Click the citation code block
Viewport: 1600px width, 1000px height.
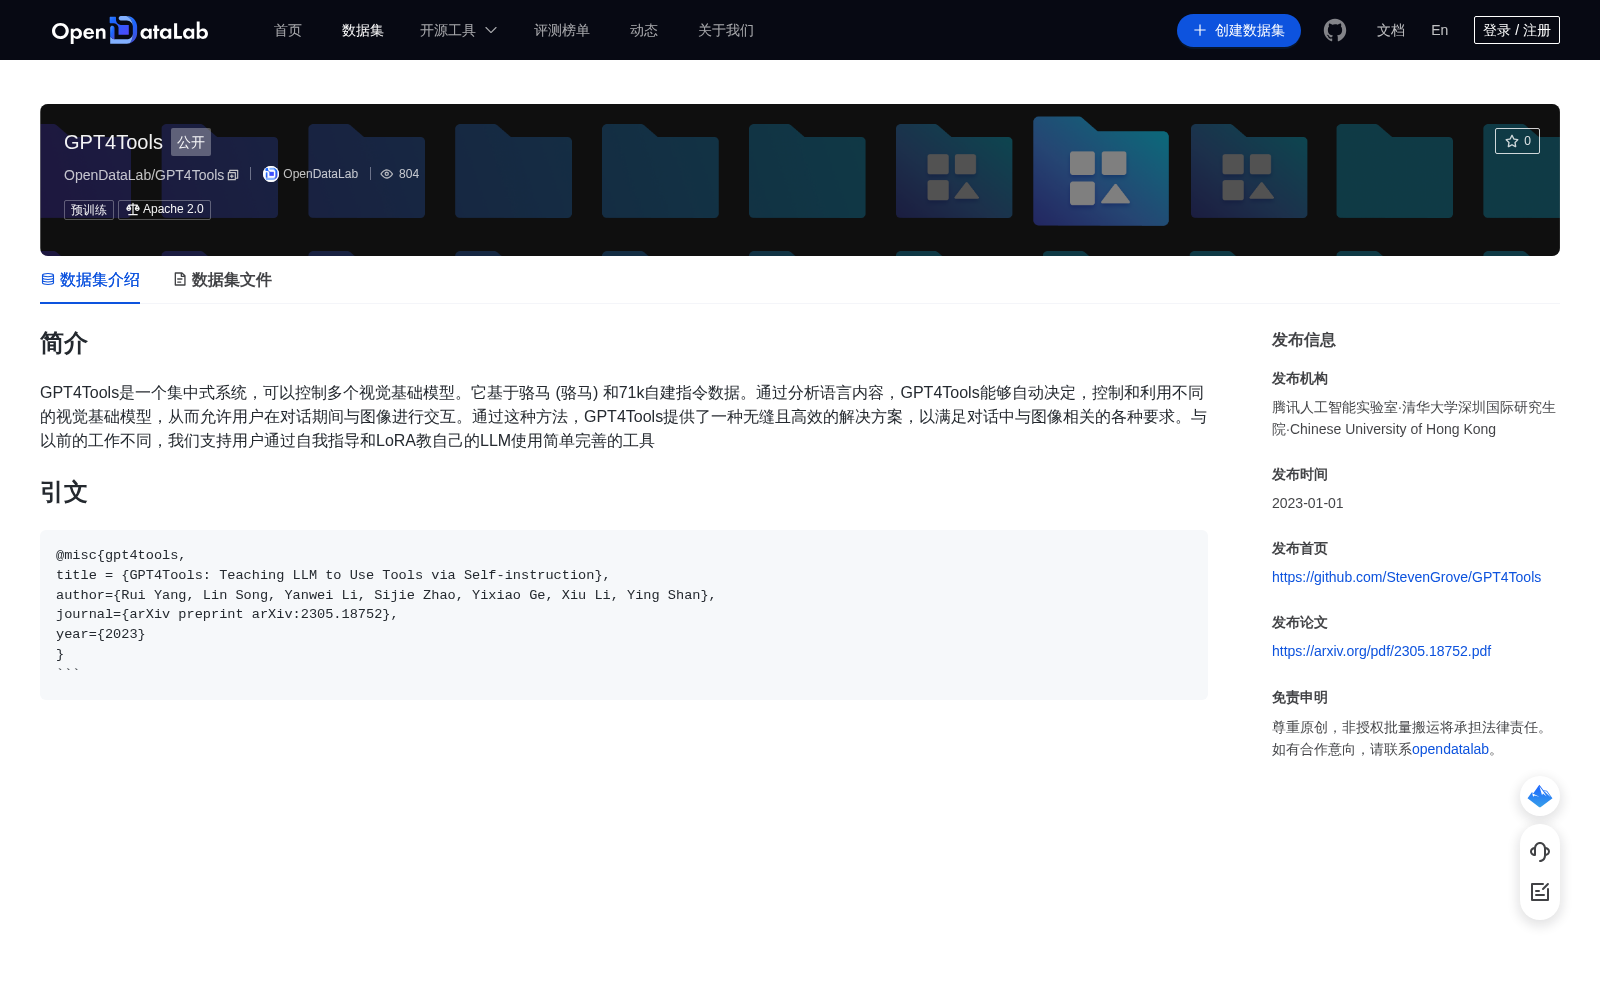624,615
